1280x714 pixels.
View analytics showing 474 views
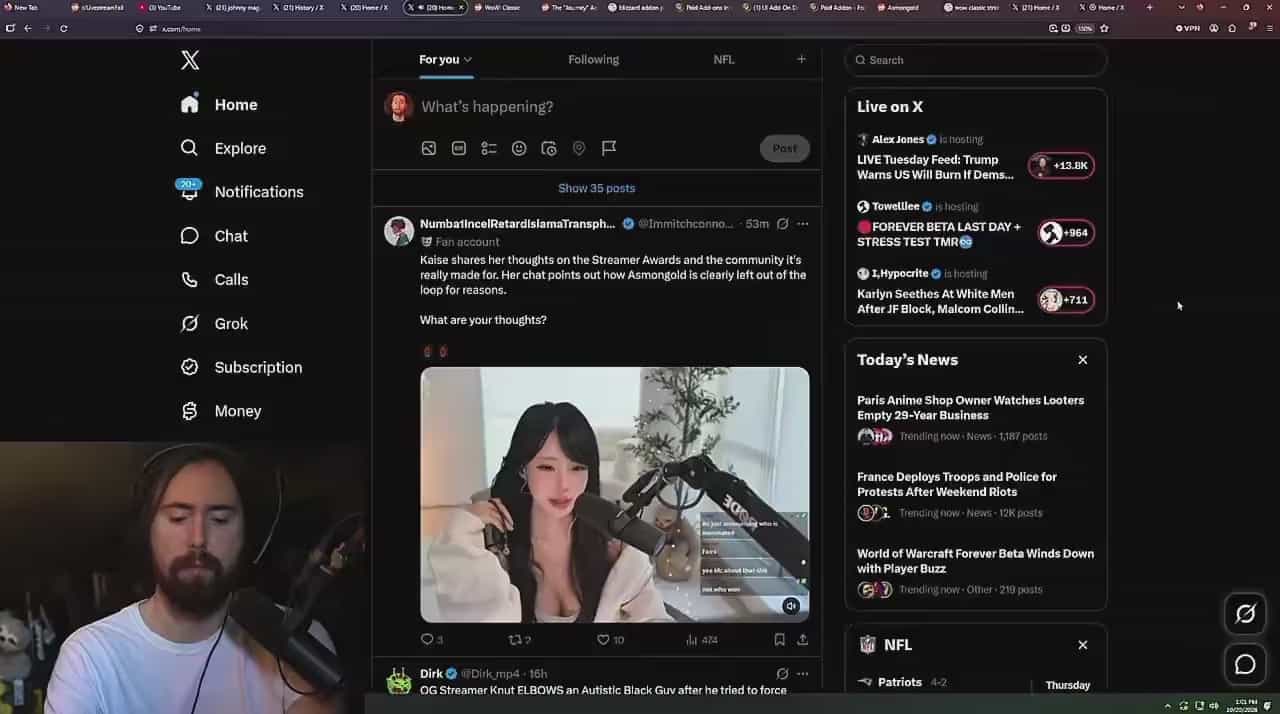702,639
